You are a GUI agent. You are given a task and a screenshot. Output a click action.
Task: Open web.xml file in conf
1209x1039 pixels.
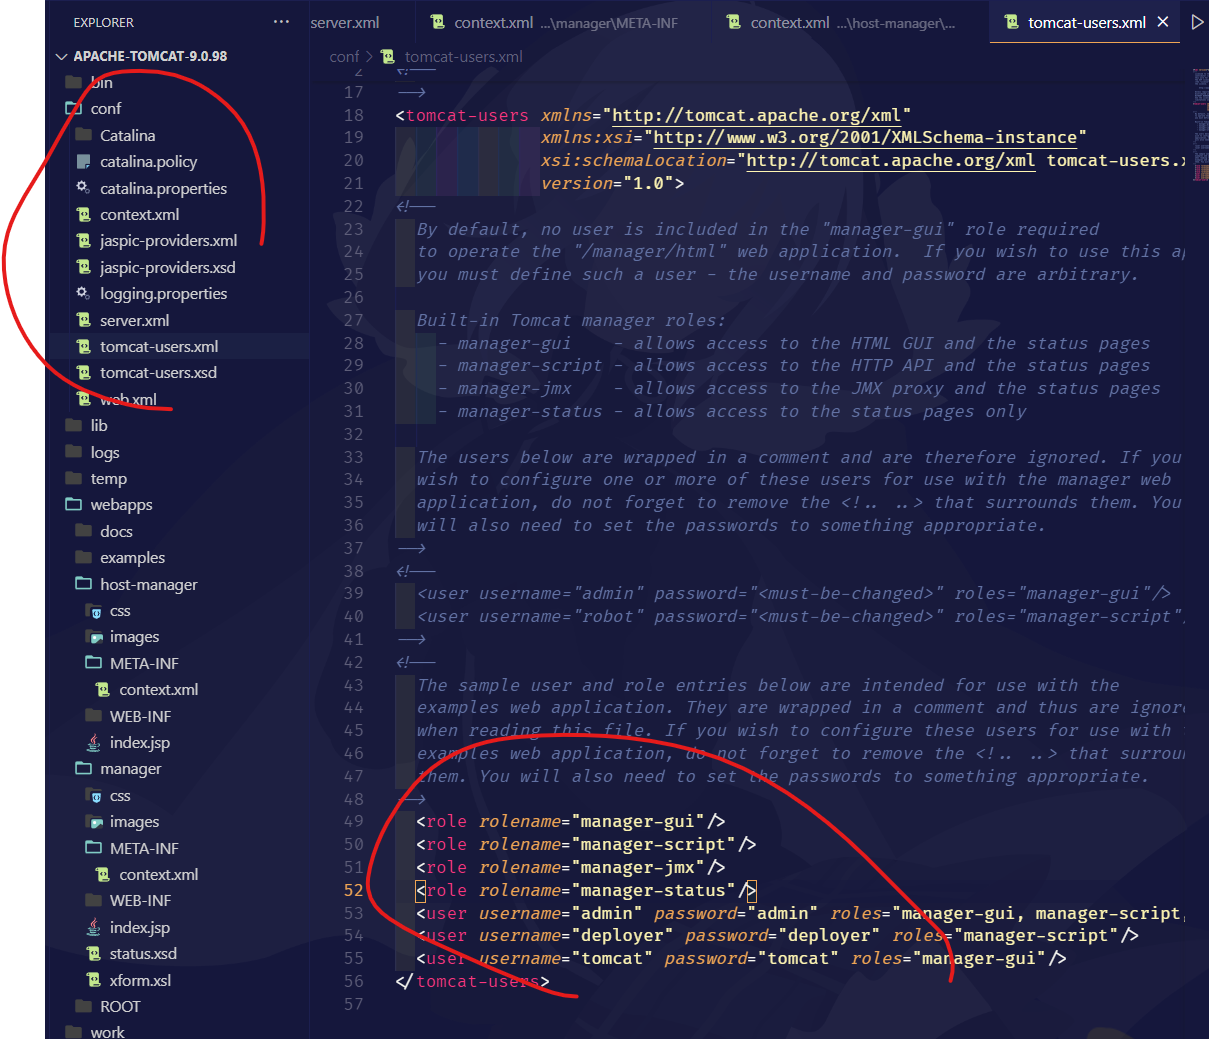coord(128,399)
